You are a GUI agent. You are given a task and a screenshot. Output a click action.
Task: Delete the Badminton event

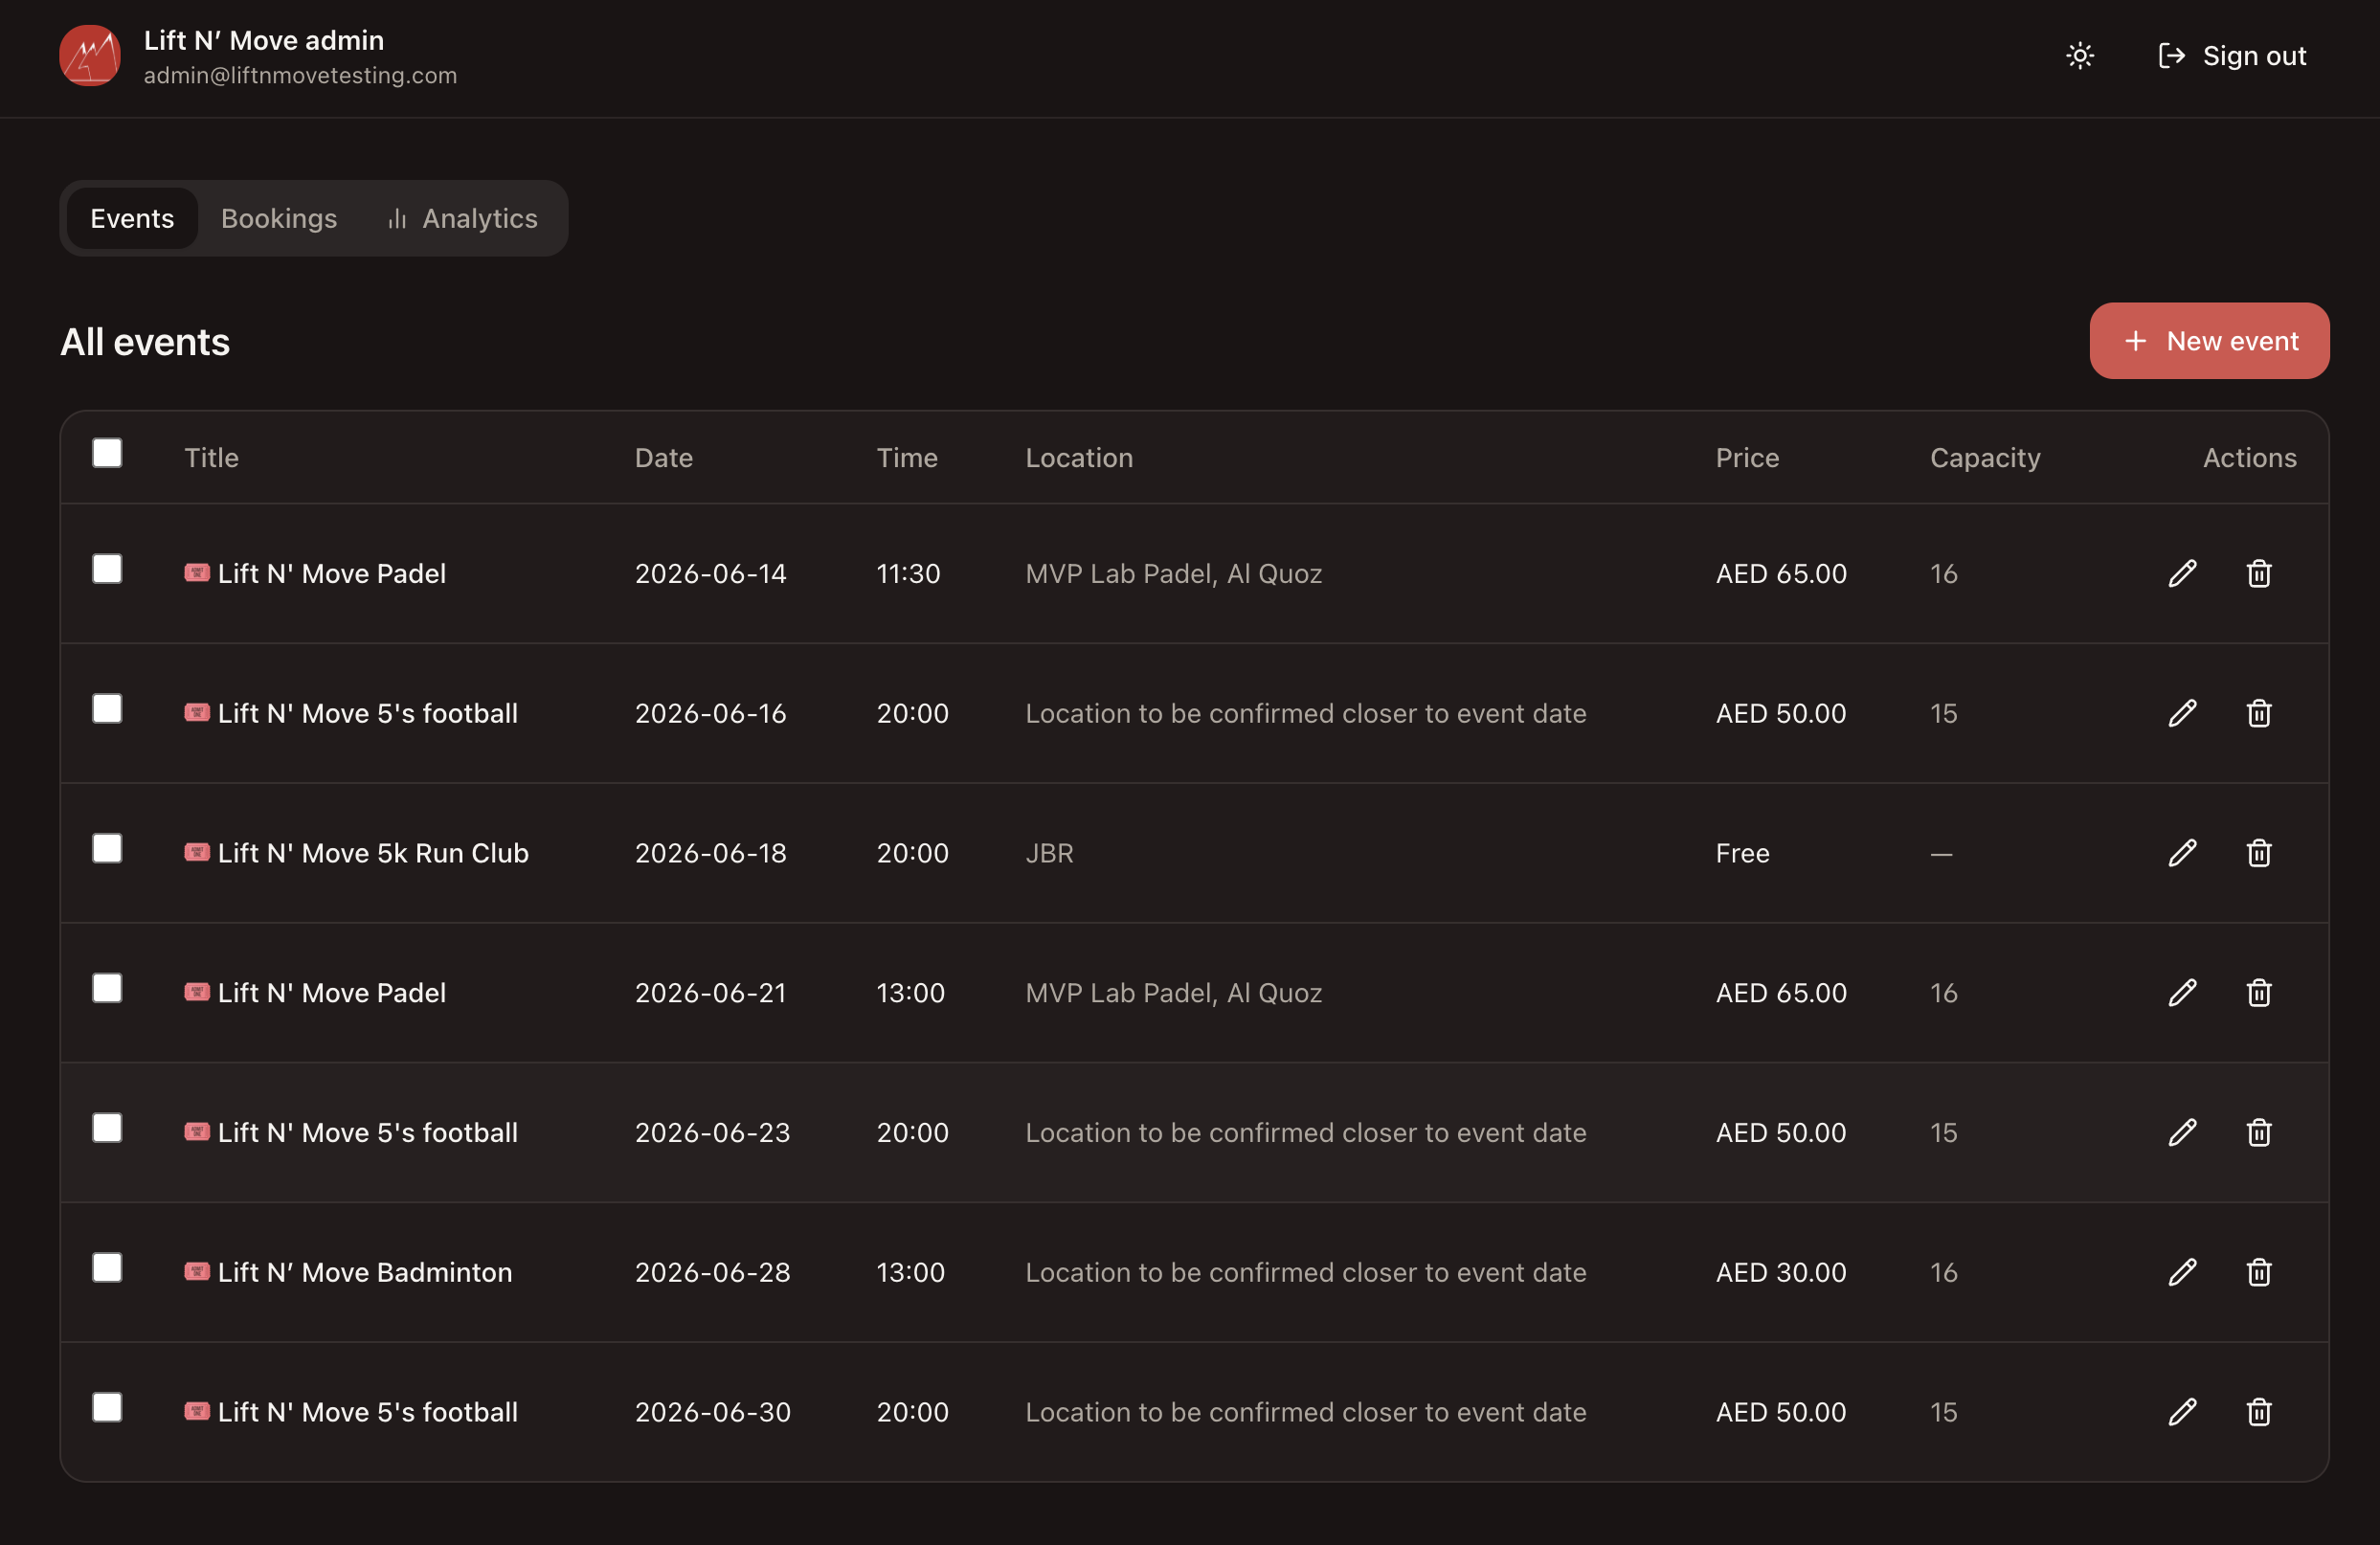(x=2259, y=1272)
